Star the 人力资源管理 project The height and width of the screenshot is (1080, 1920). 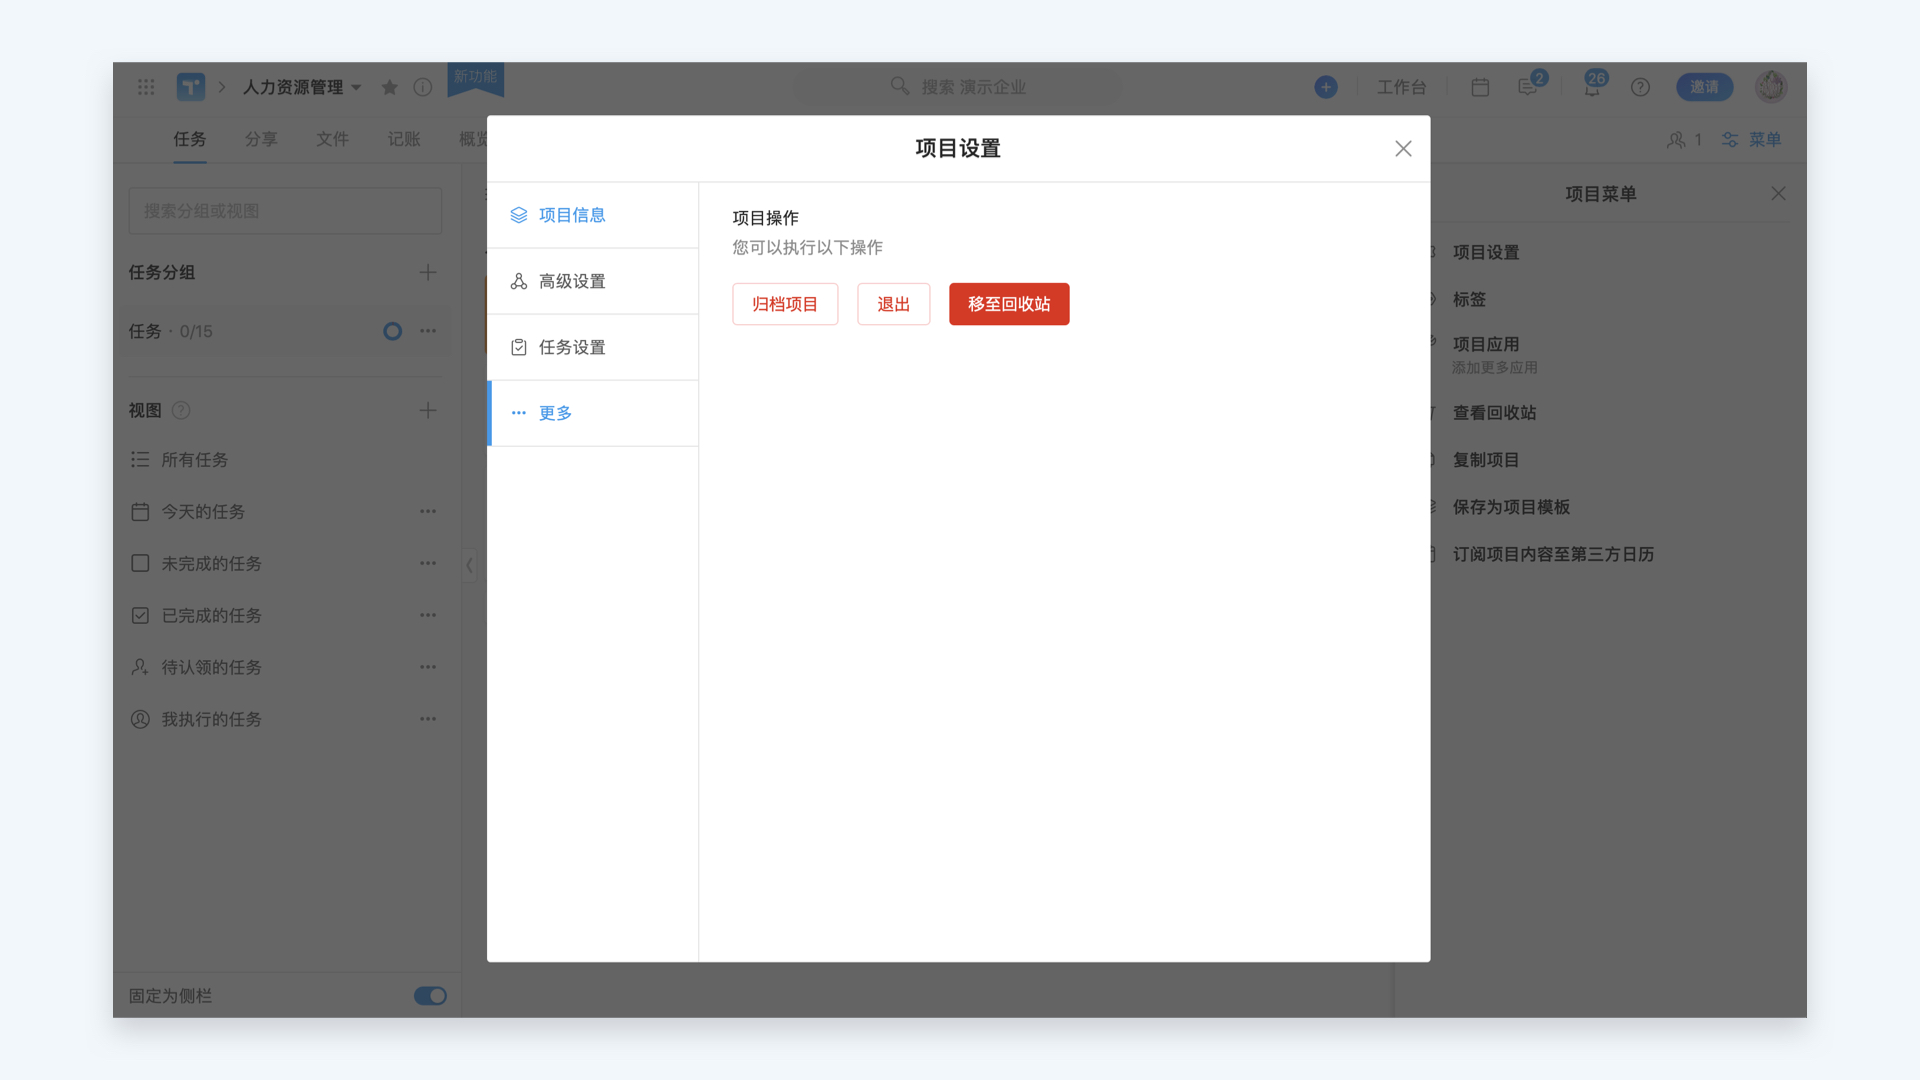coord(390,87)
